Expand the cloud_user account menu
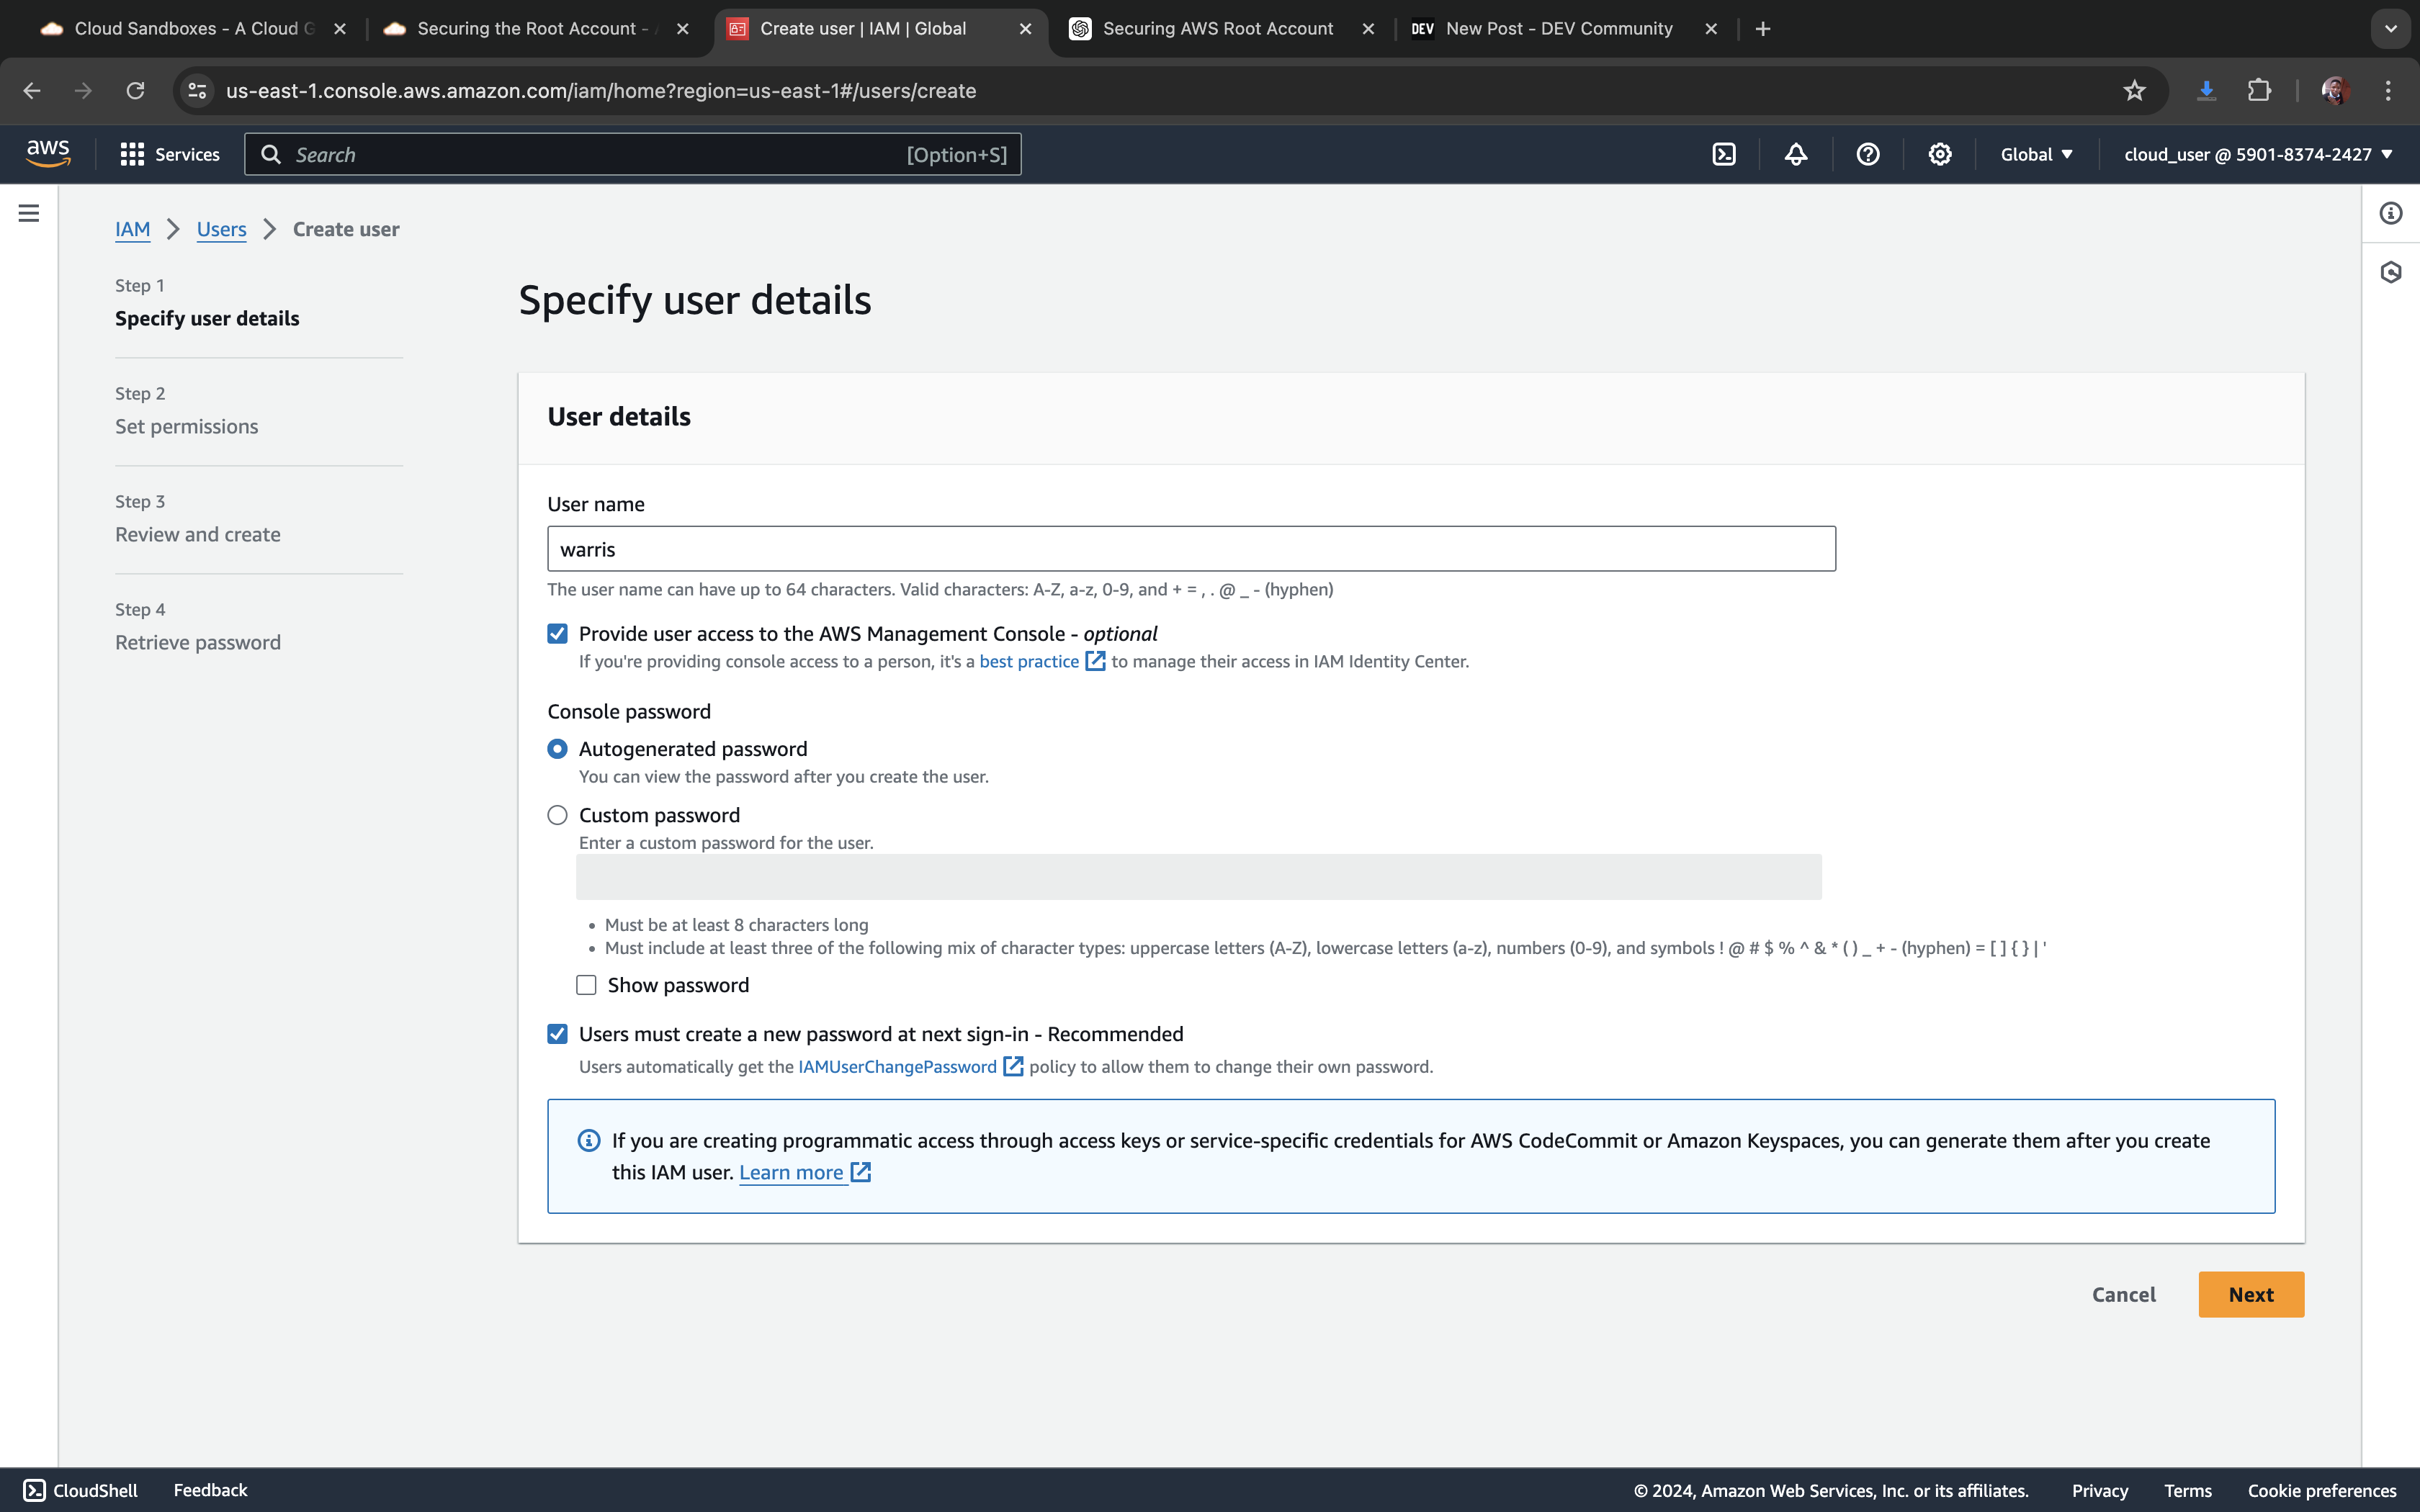The height and width of the screenshot is (1512, 2420). (2257, 154)
